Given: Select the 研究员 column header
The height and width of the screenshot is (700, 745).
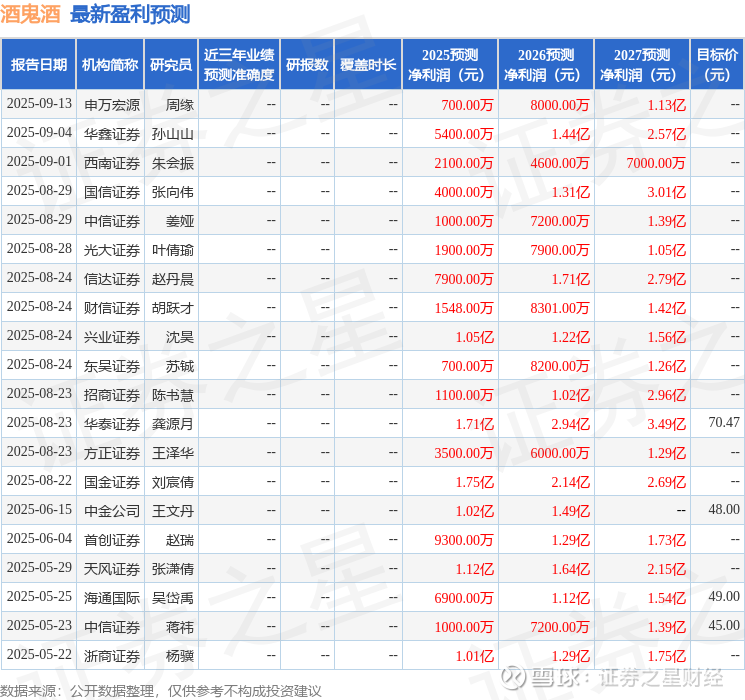Looking at the screenshot, I should pyautogui.click(x=171, y=65).
